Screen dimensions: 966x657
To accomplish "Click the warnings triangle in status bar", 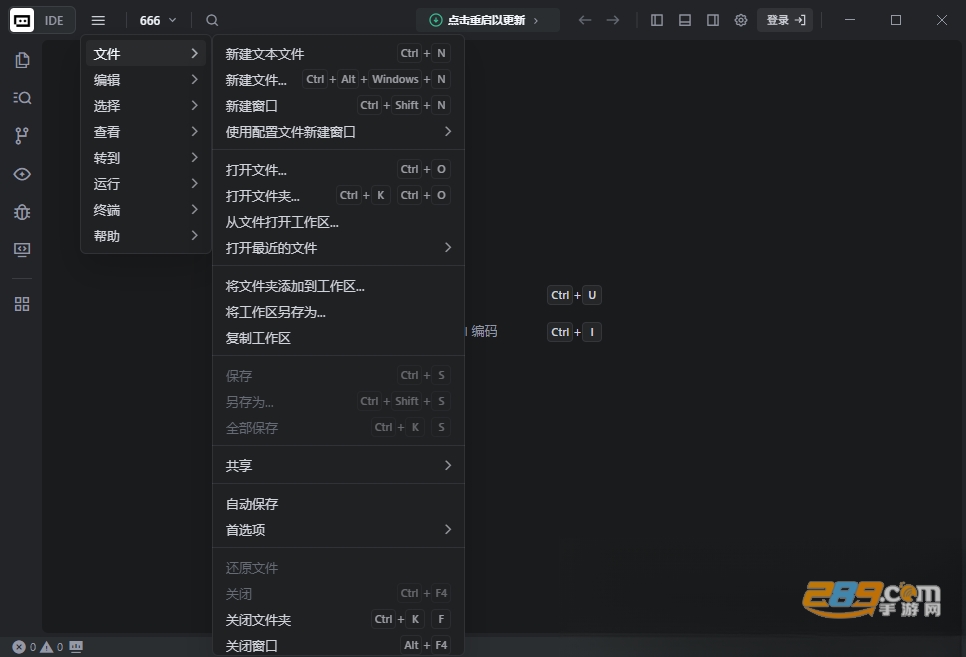I will point(46,647).
